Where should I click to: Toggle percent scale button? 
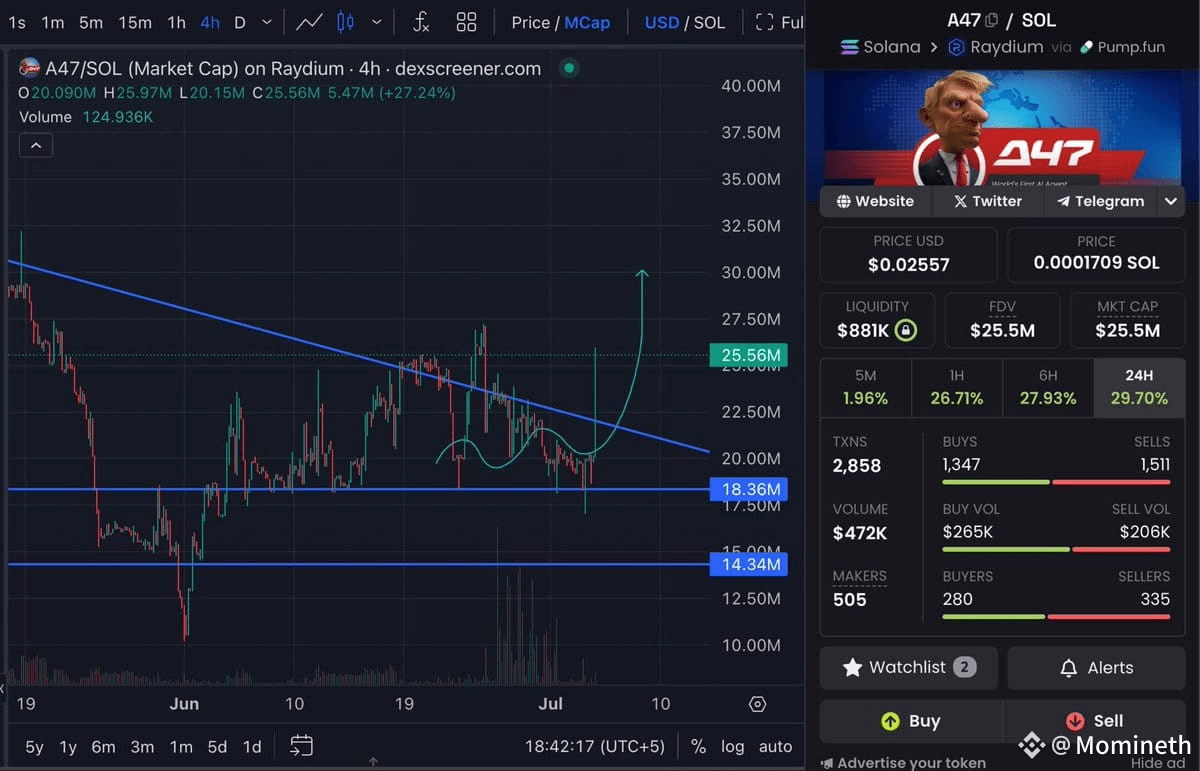[x=698, y=746]
